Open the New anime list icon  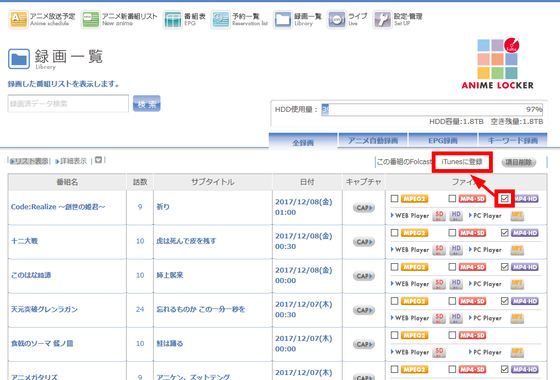click(90, 19)
